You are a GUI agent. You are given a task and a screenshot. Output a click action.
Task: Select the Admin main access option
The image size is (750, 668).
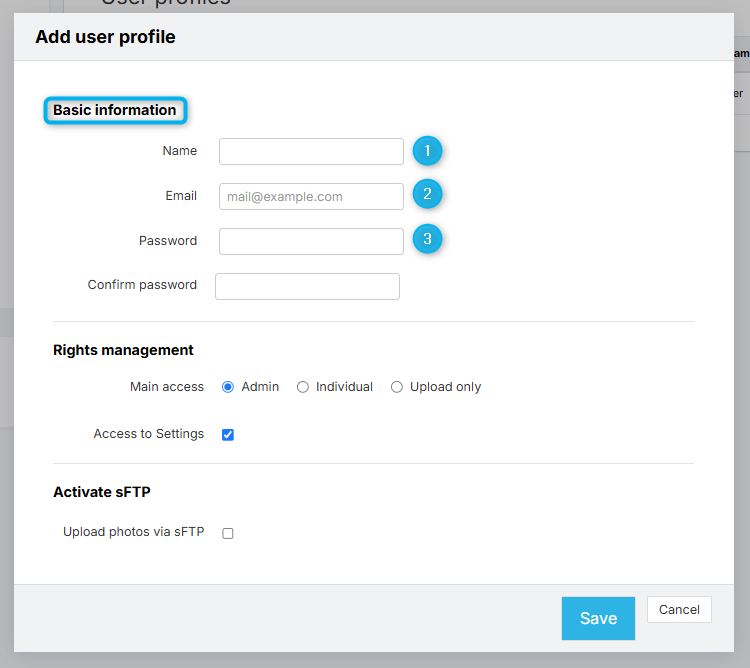(228, 387)
